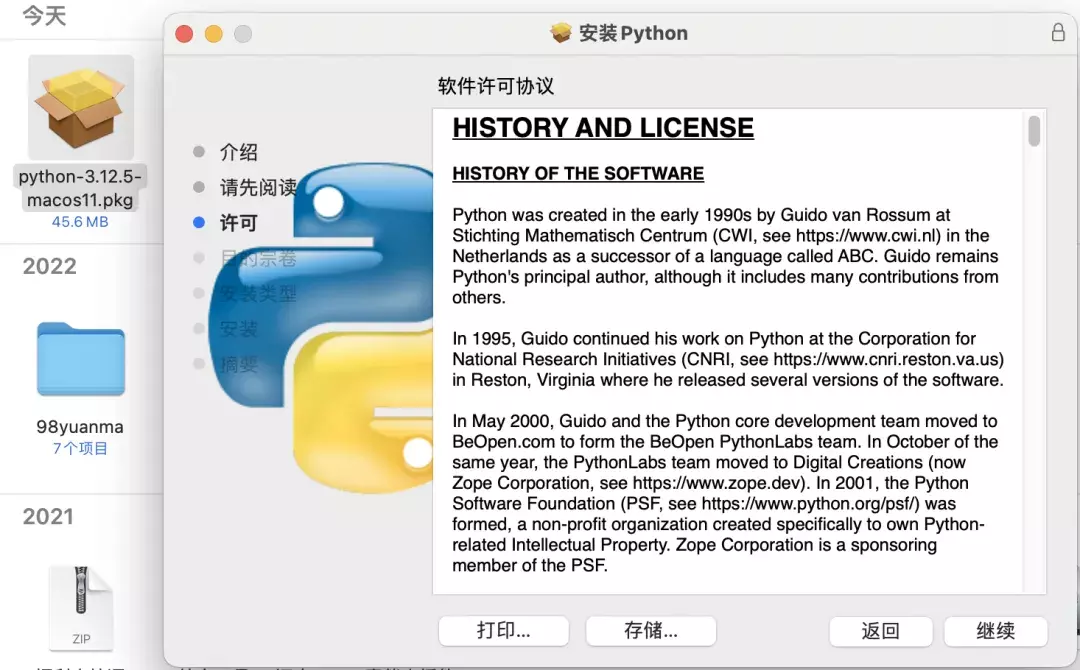Click the 98yuanma folder name
This screenshot has width=1080, height=670.
[x=80, y=427]
